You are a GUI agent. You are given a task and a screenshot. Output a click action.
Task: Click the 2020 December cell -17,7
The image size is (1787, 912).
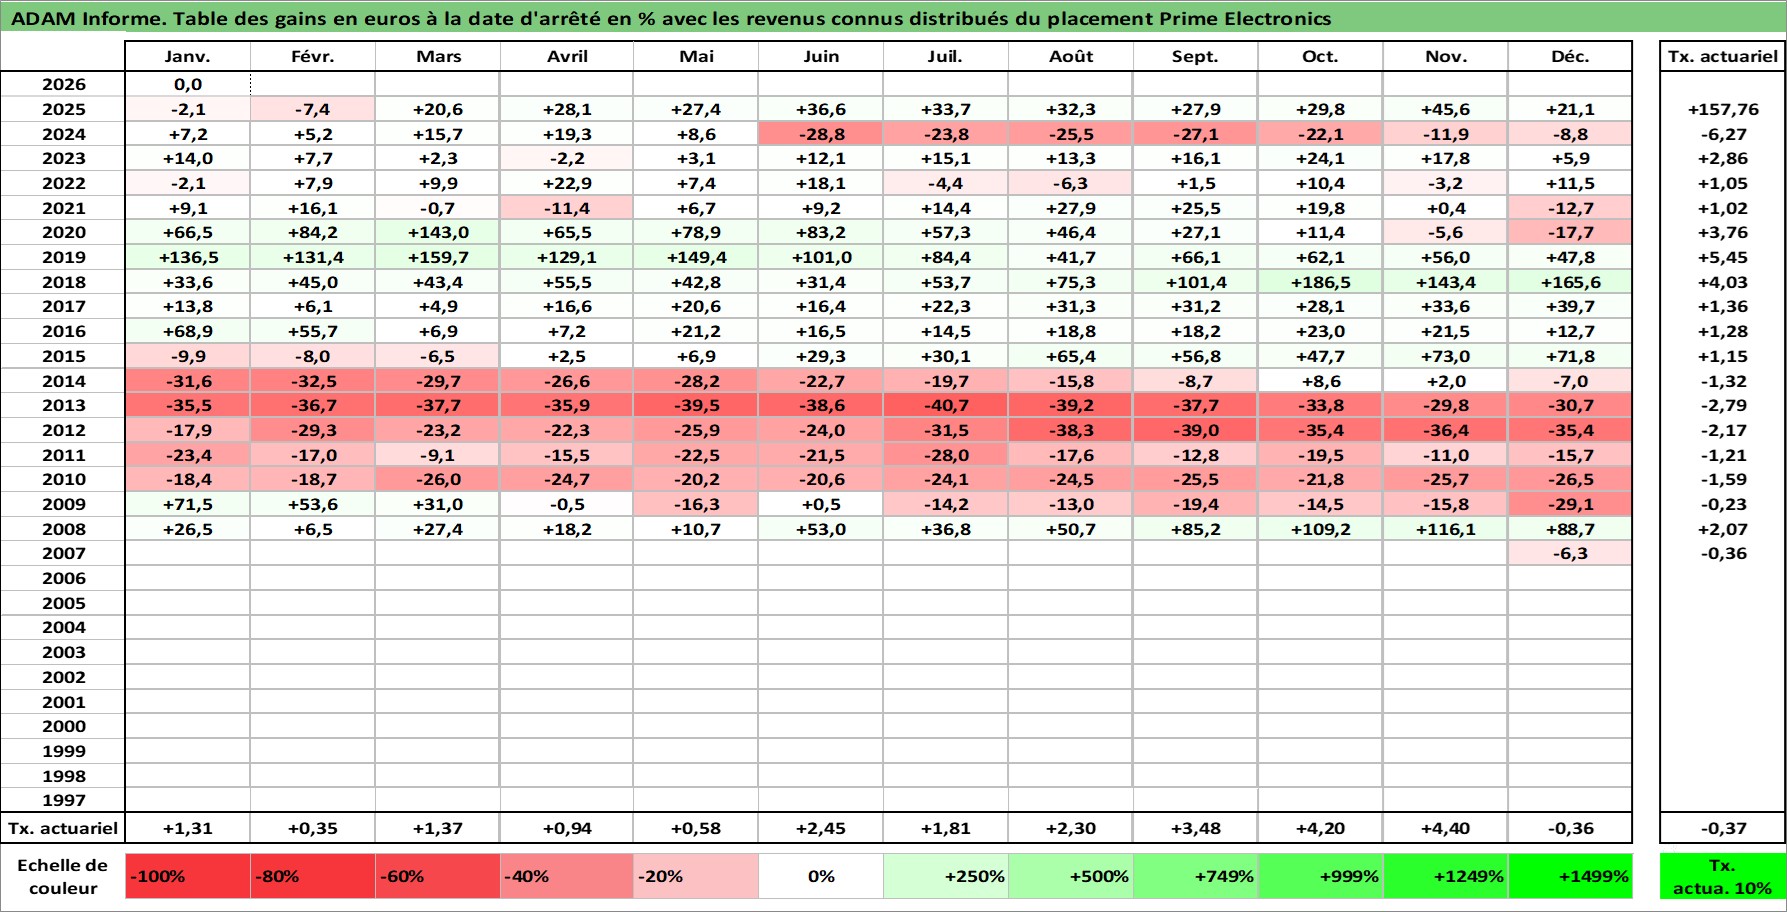[1570, 232]
